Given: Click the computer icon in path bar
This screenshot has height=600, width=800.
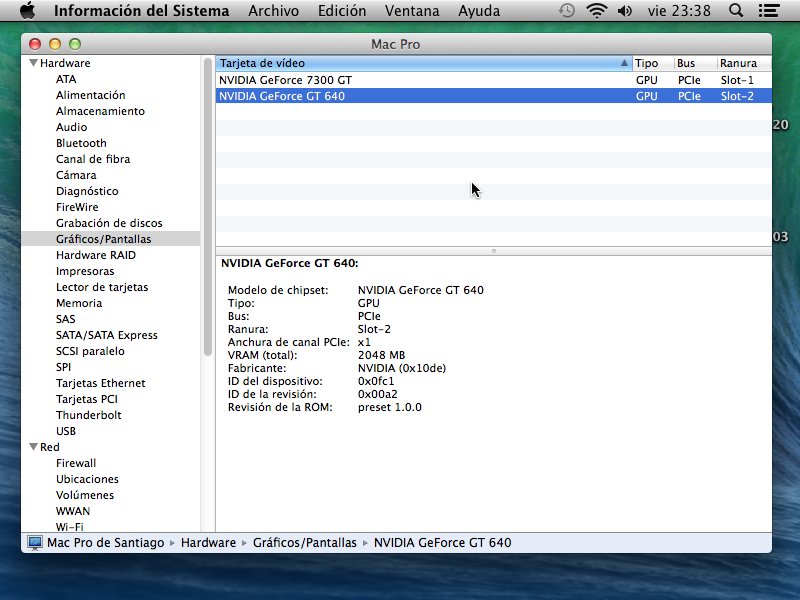Looking at the screenshot, I should click(35, 543).
